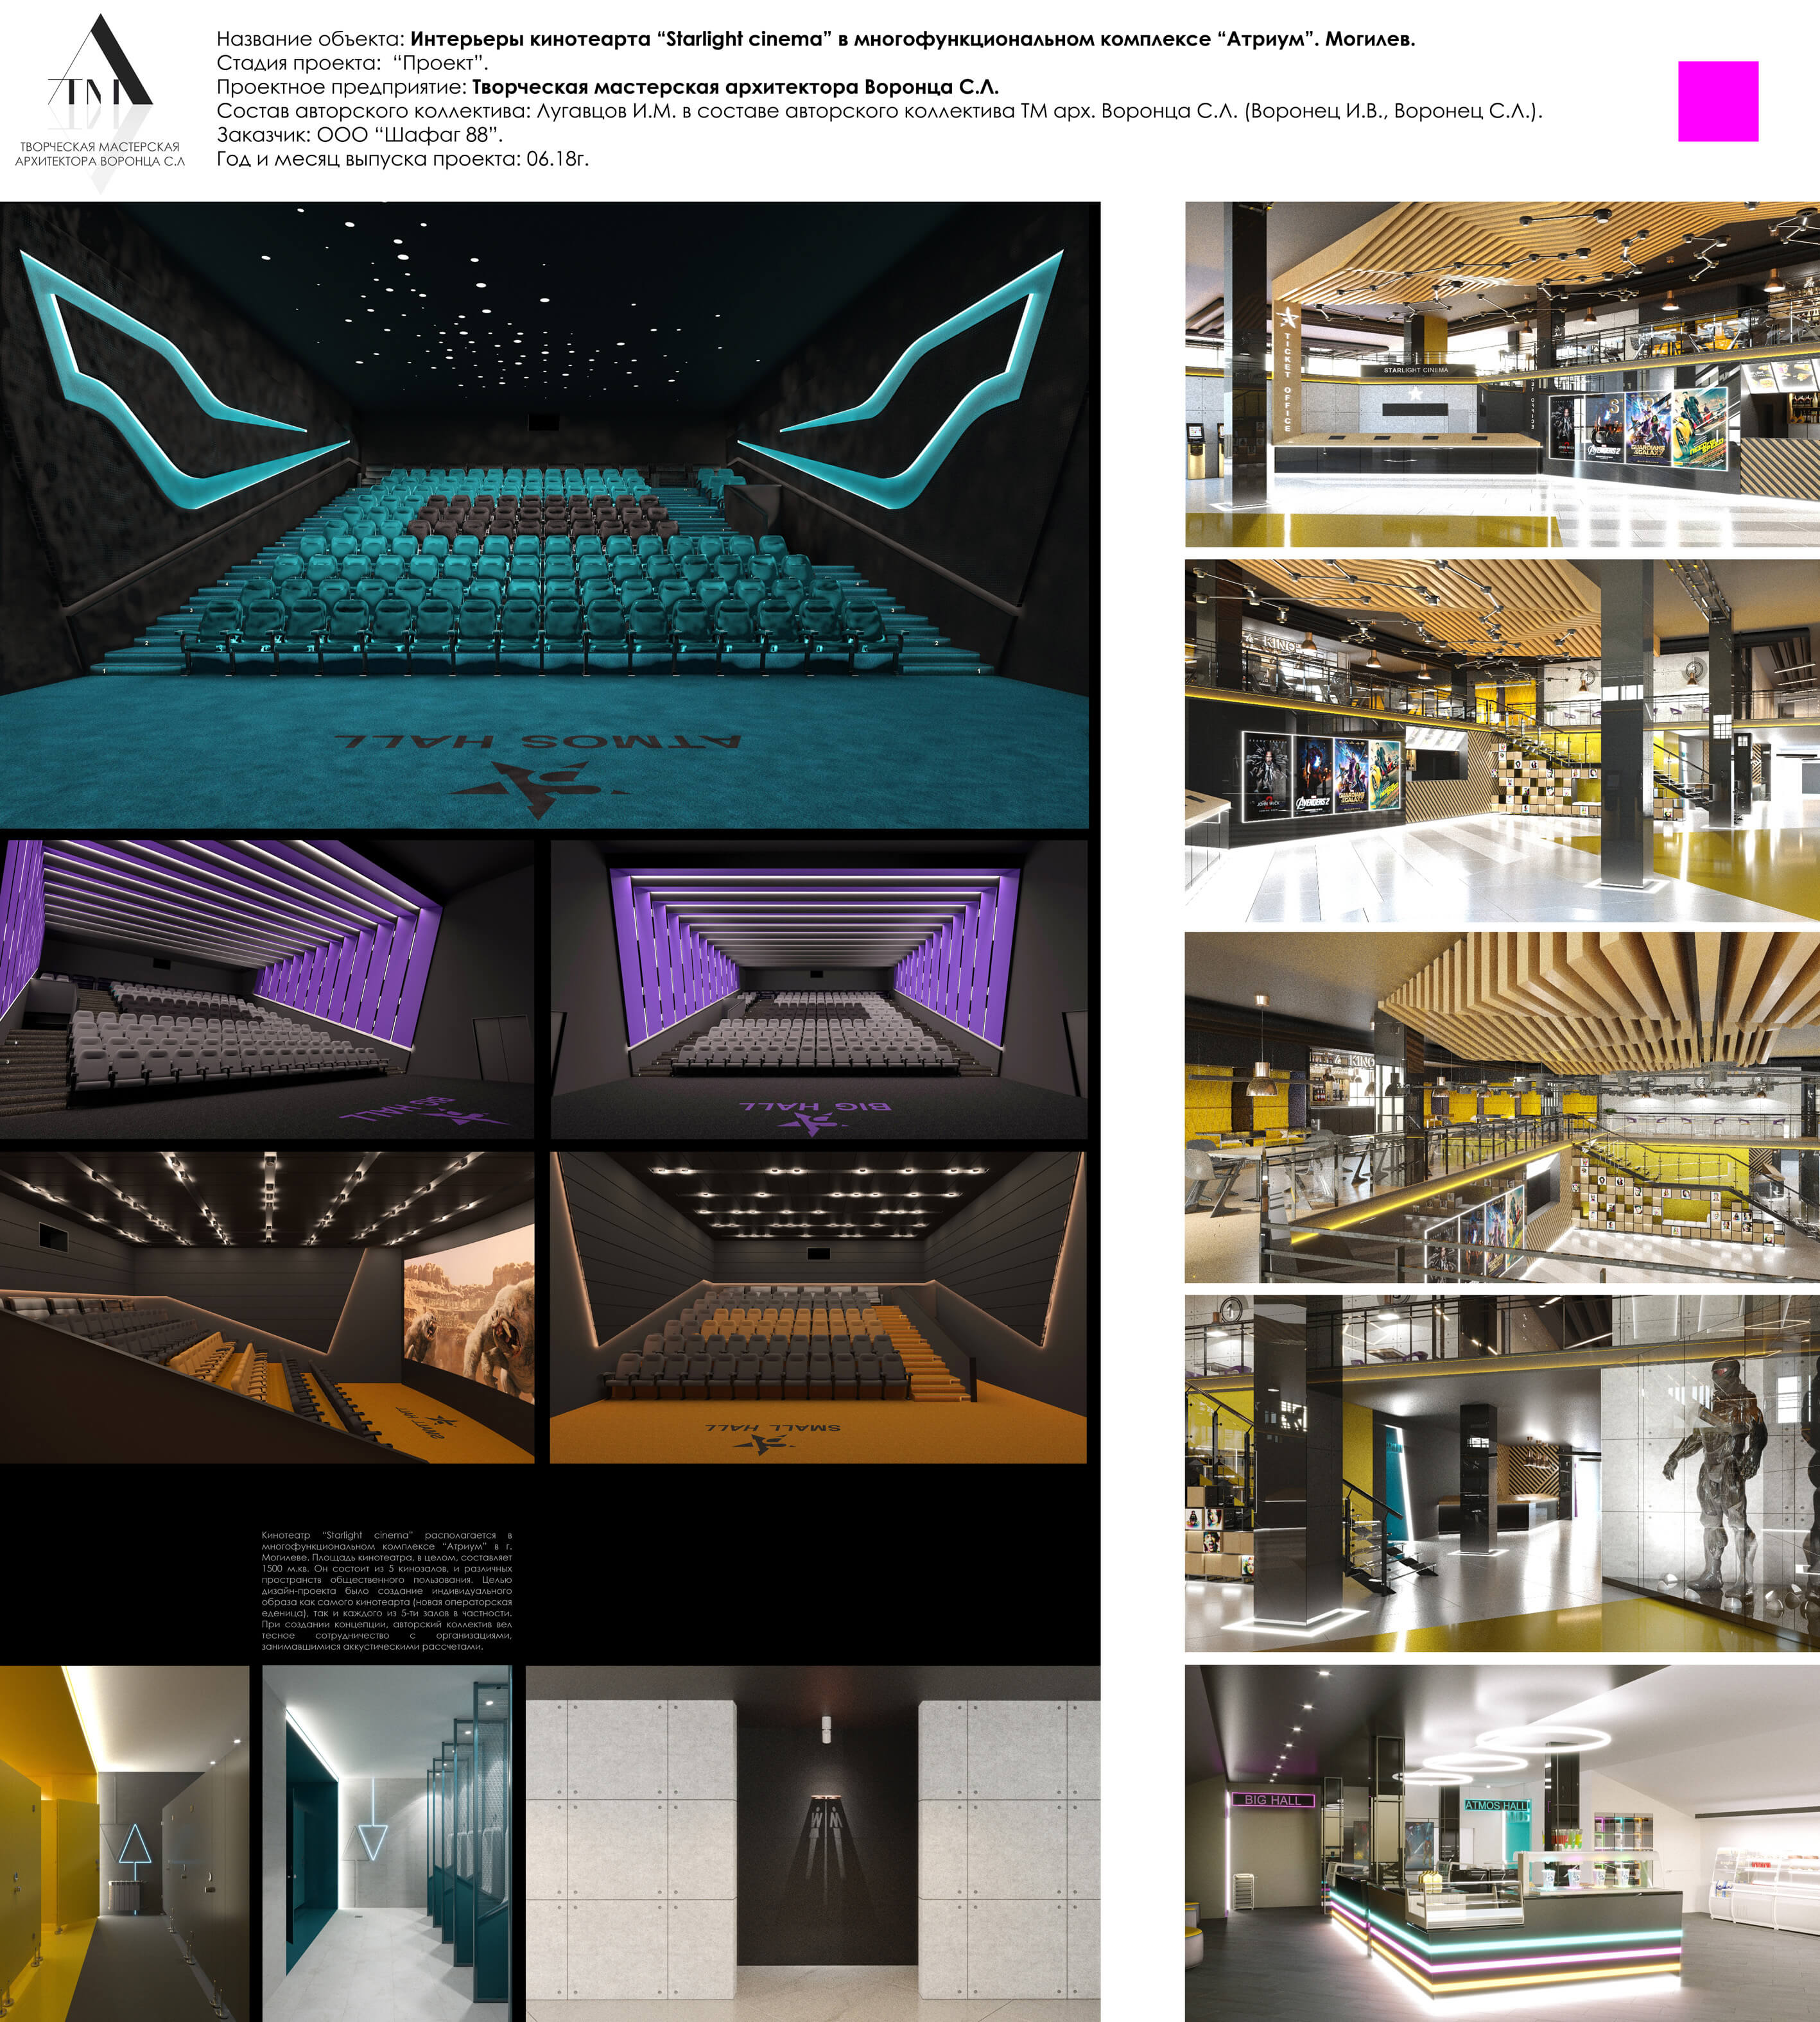This screenshot has width=1820, height=2022.
Task: Select the snack bar render with ring lights
Action: 1501,1843
